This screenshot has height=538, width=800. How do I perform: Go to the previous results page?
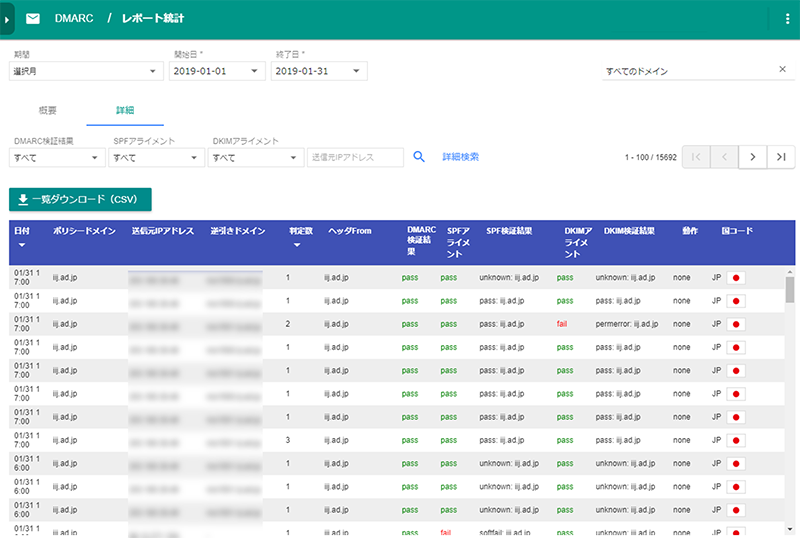tap(723, 157)
